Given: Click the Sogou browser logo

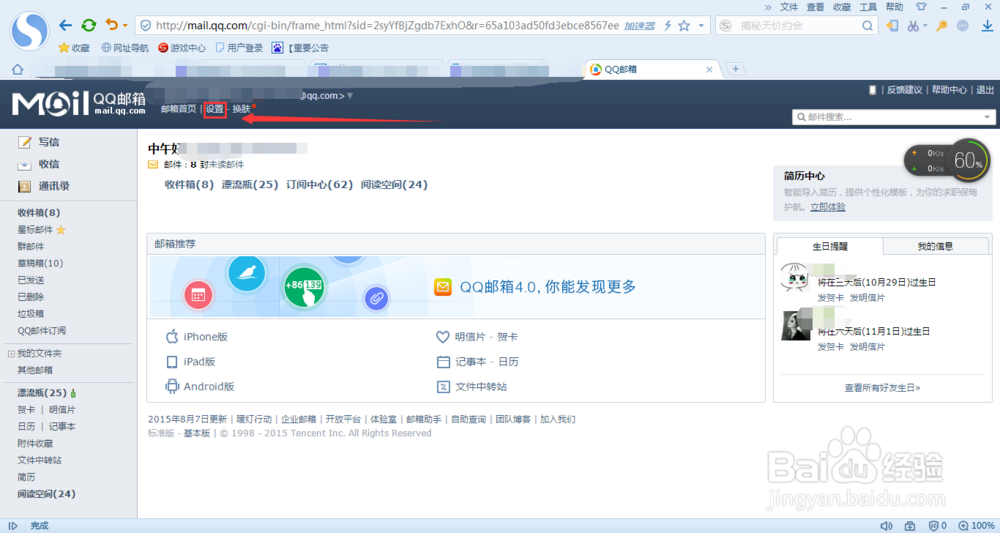Looking at the screenshot, I should [29, 30].
